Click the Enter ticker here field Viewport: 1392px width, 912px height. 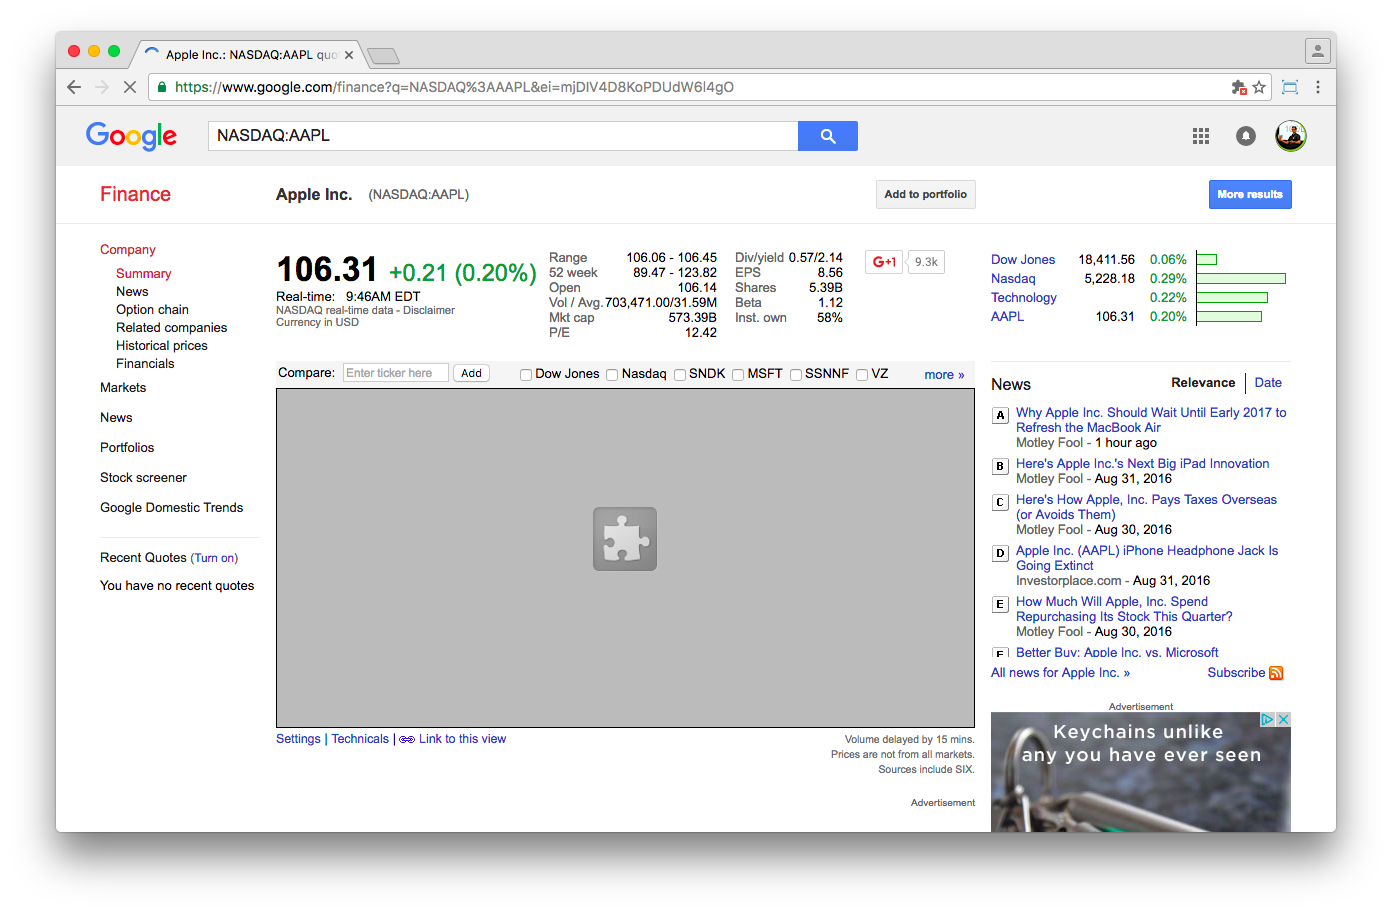(x=396, y=373)
